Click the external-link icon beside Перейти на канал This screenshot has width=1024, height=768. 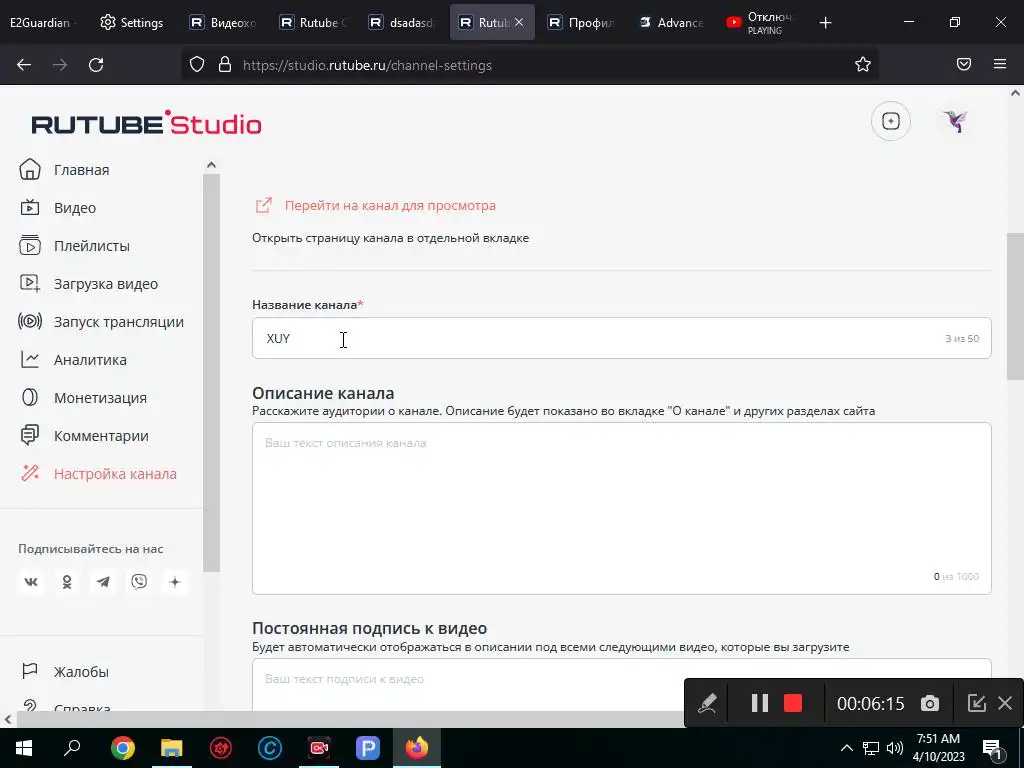click(263, 205)
